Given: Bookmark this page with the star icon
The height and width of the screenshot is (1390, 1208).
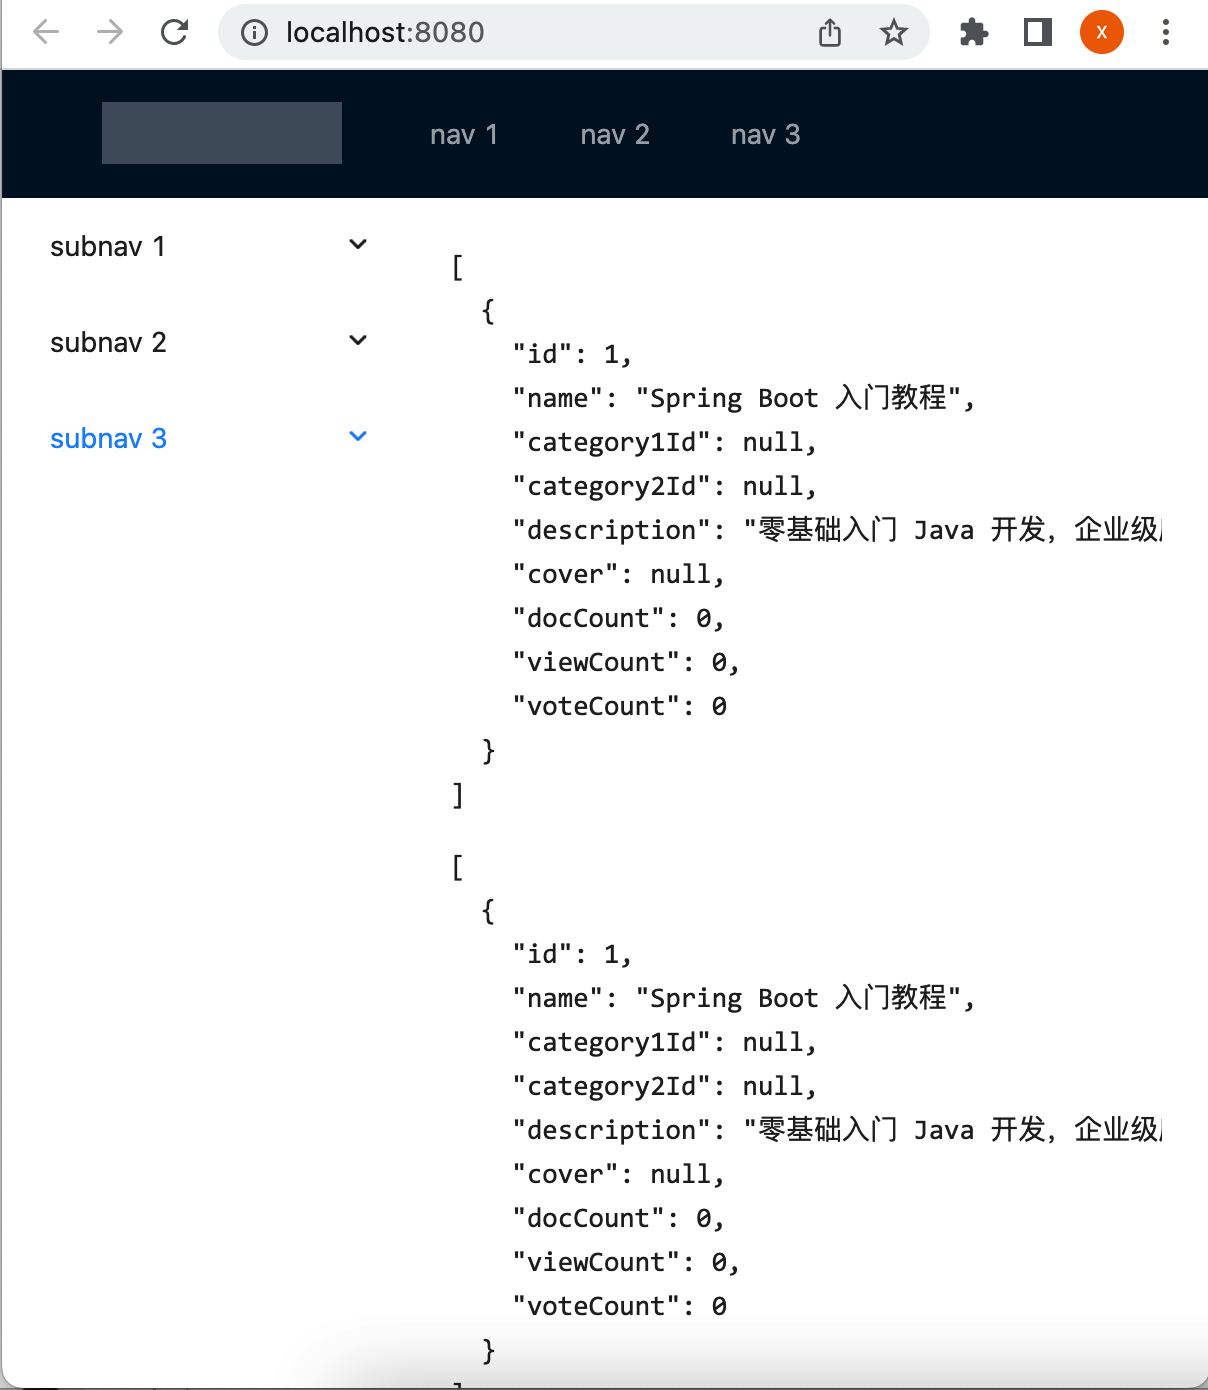Looking at the screenshot, I should 894,33.
